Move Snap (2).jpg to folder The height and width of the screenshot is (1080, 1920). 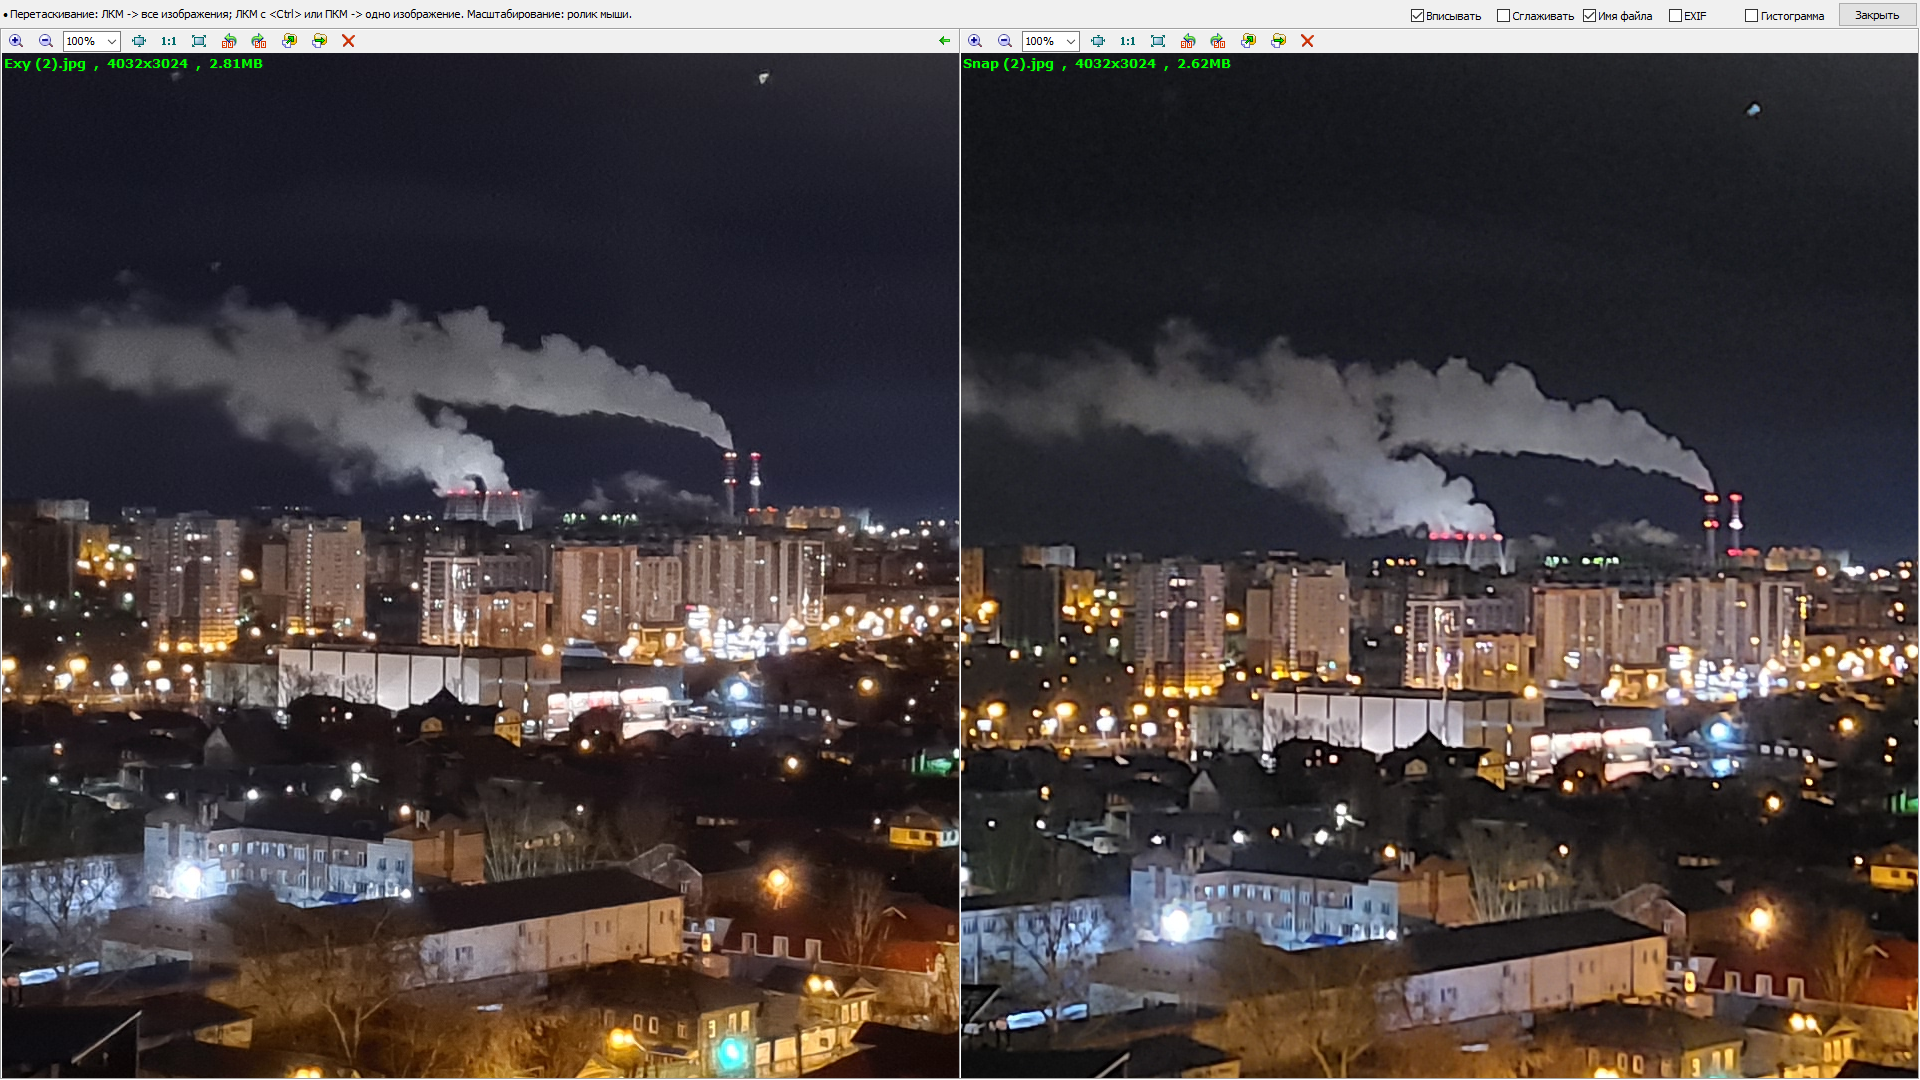click(1278, 41)
